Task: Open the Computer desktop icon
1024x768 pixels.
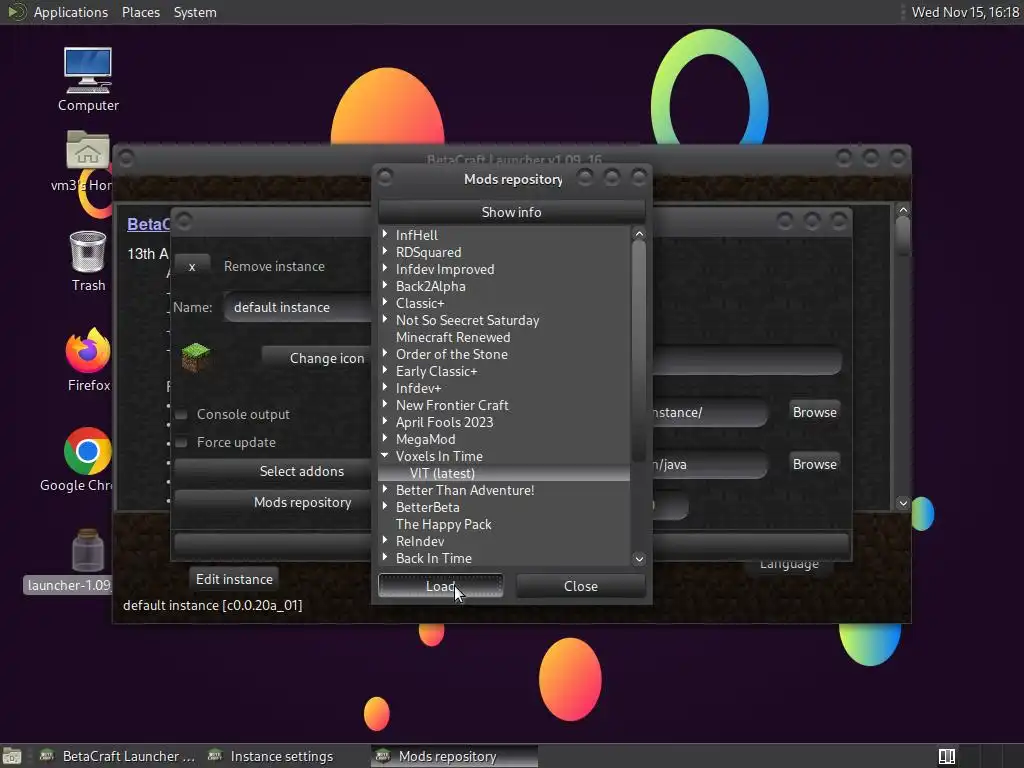Action: 88,78
